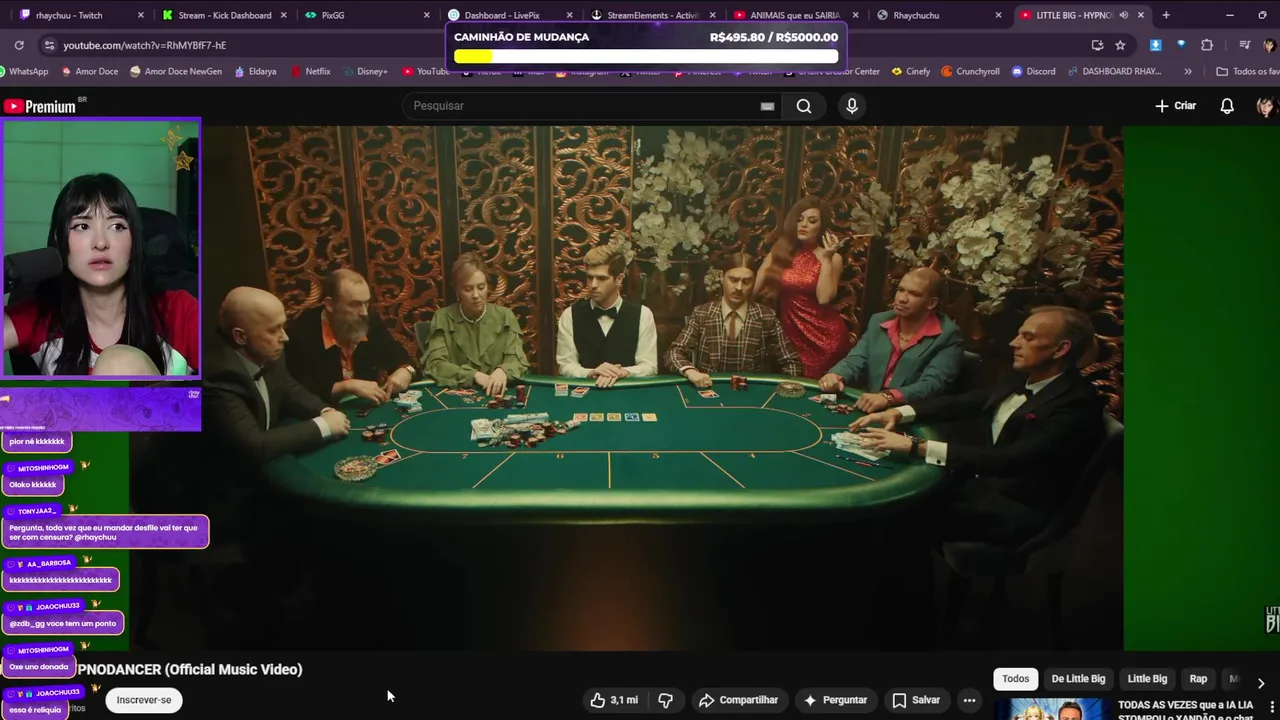
Task: Open the YouTube account avatar
Action: (x=1266, y=106)
